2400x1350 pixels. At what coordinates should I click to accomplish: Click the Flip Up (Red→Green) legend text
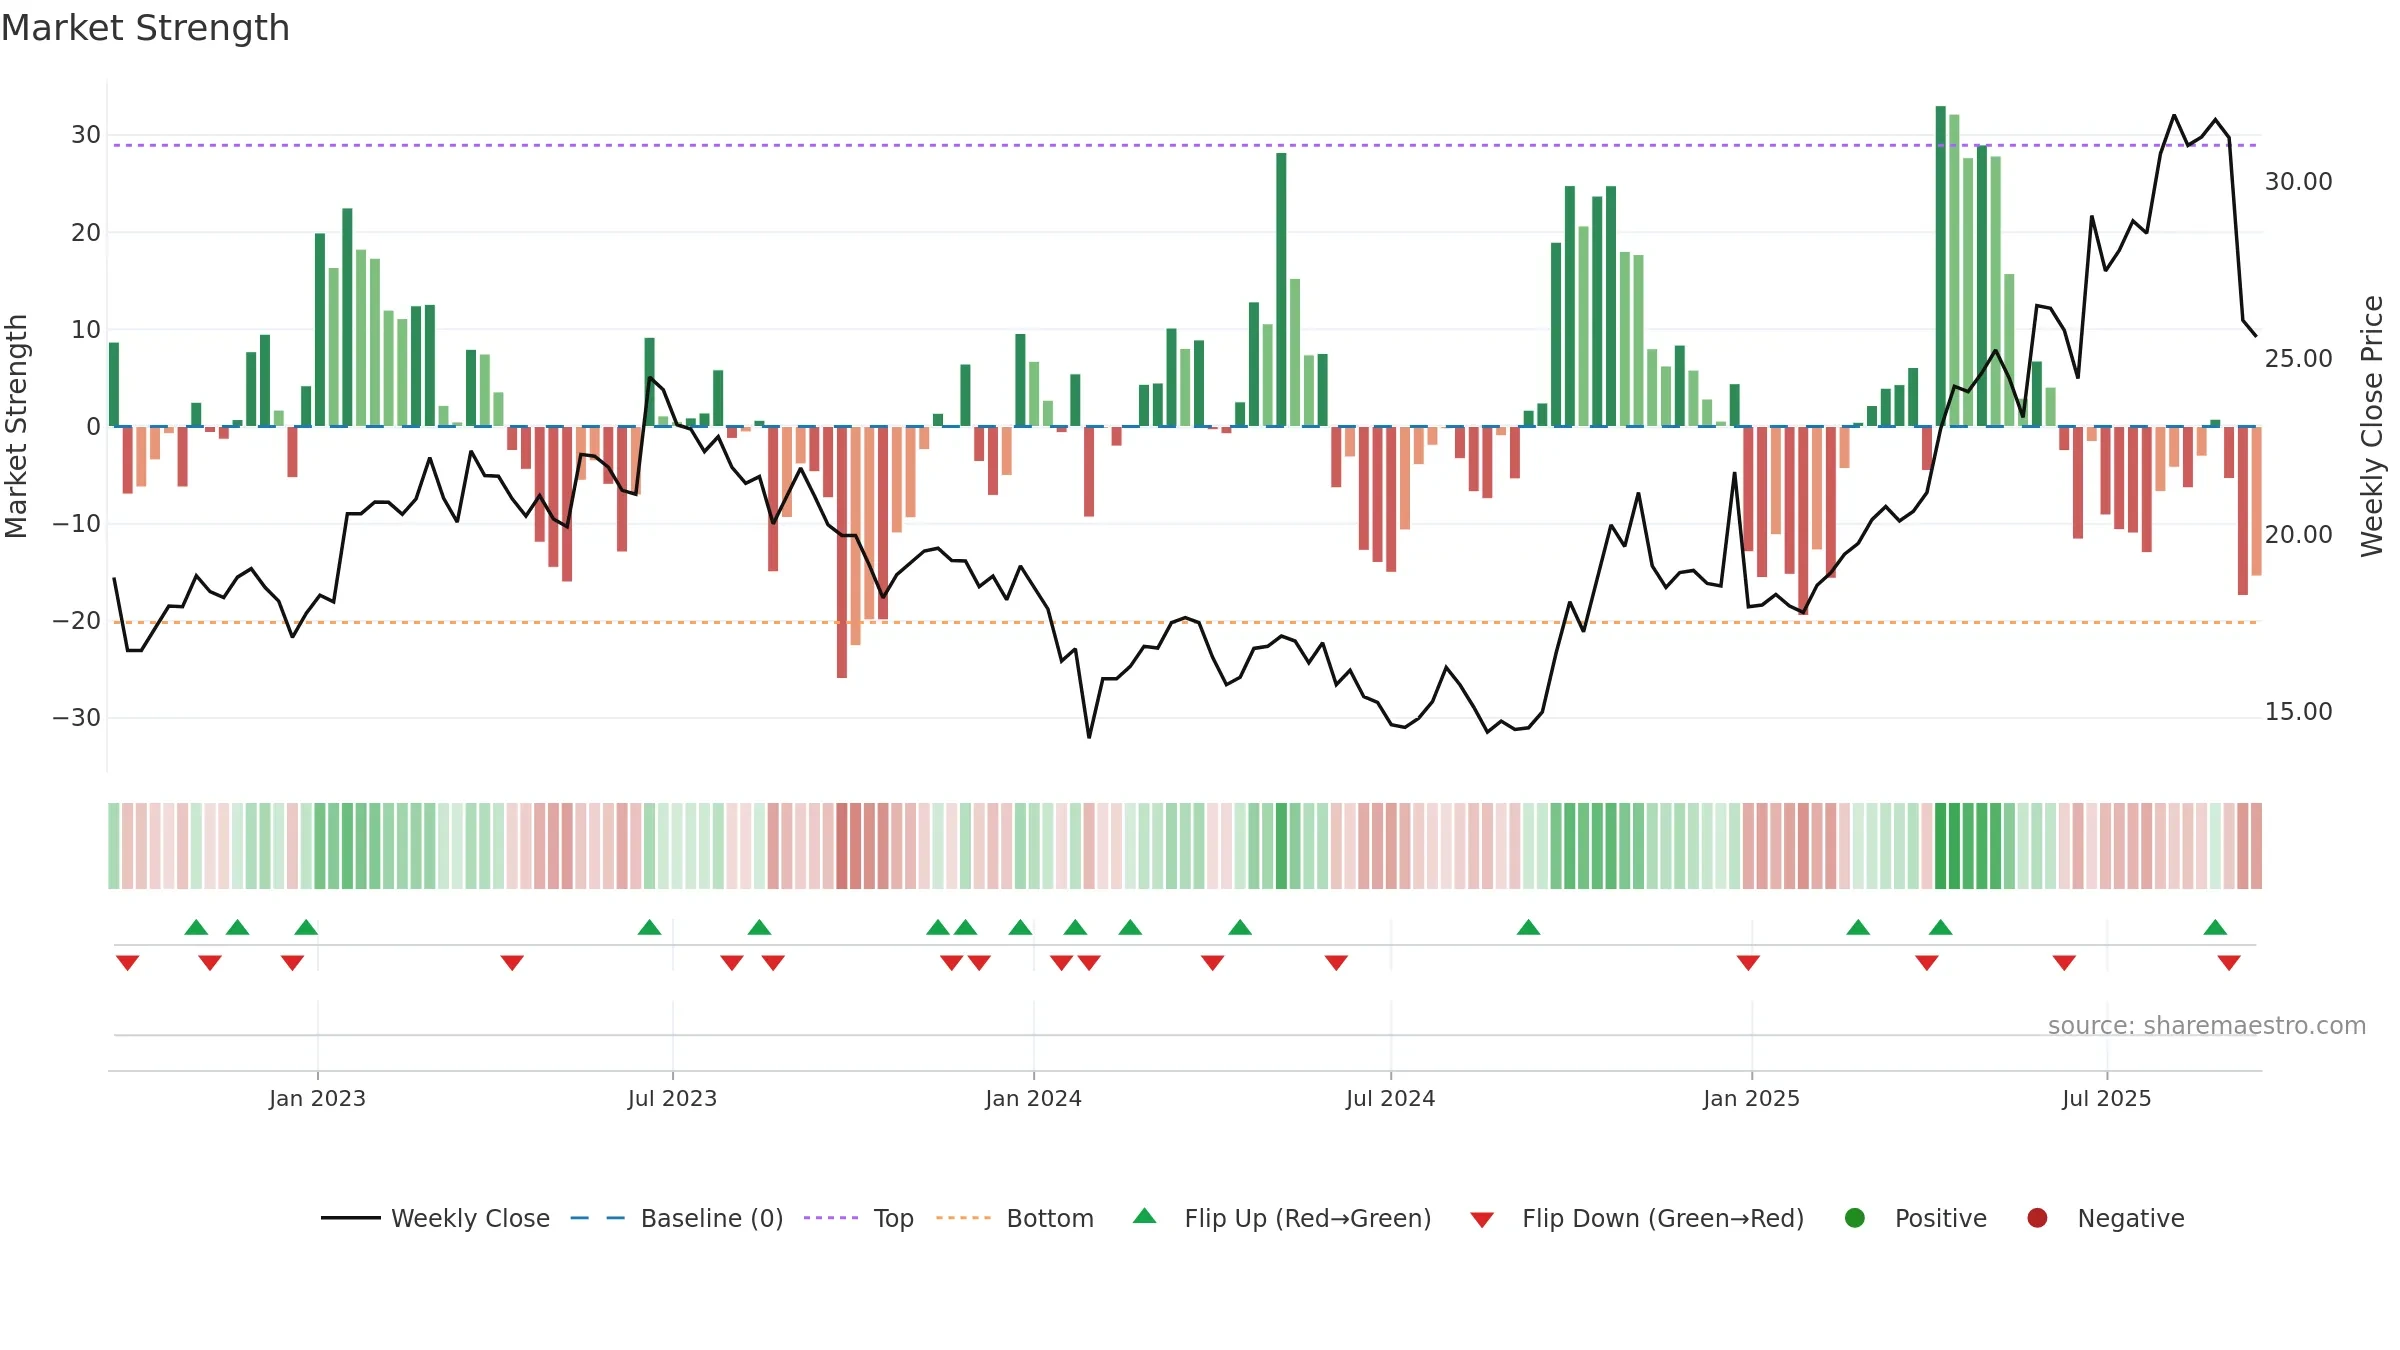tap(1308, 1218)
